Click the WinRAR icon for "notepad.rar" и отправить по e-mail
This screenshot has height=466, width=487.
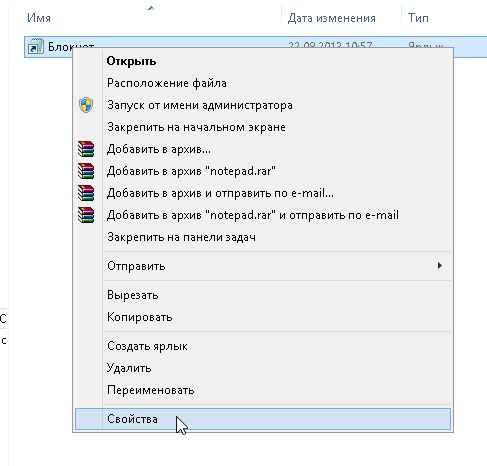(86, 215)
